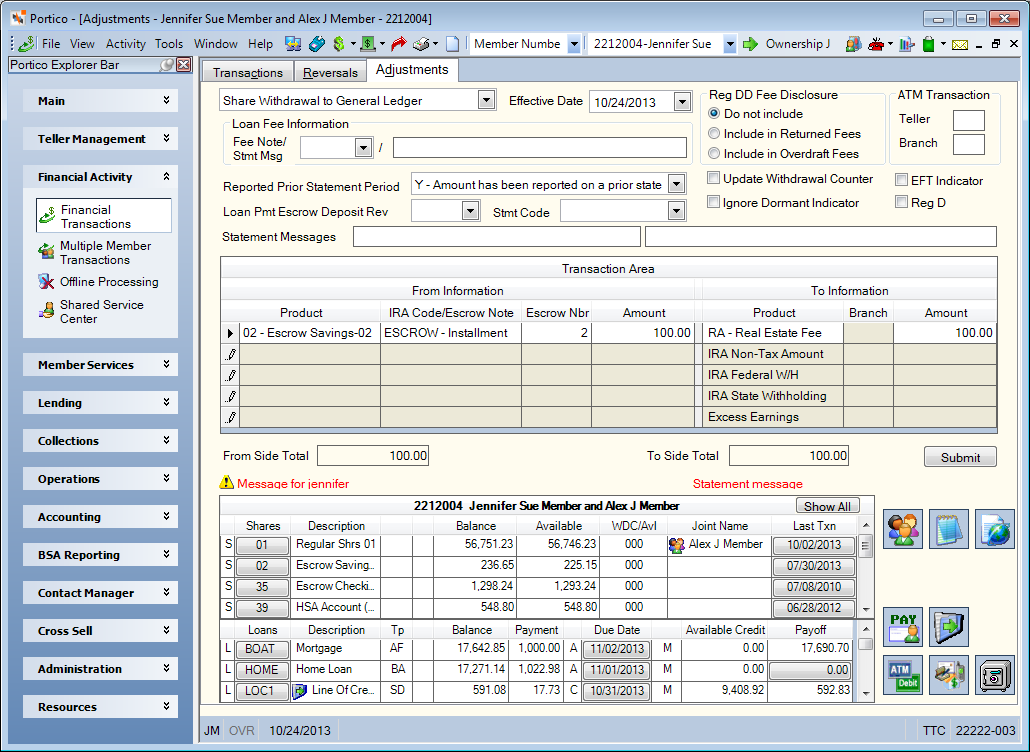Viewport: 1030px width, 752px height.
Task: Click the Show All button
Action: tap(827, 506)
